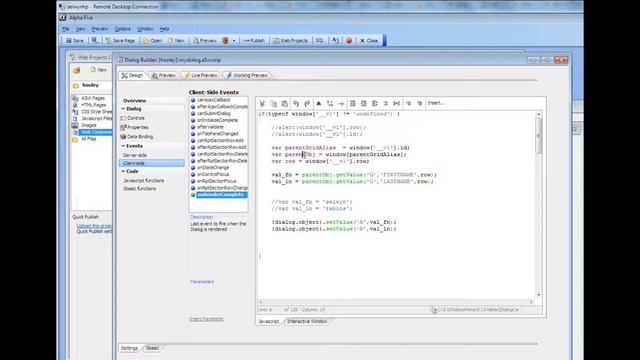Select the onInitializeComplete event
Image resolution: width=640 pixels, height=360 pixels.
(x=217, y=120)
